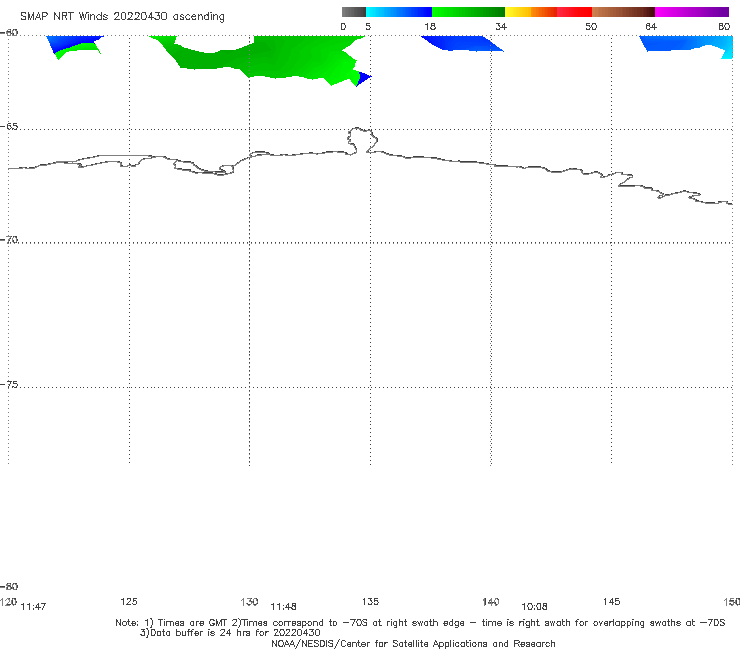The height and width of the screenshot is (650, 740).
Task: Click the coastline peninsula bump near longitude 135
Action: pos(362,140)
